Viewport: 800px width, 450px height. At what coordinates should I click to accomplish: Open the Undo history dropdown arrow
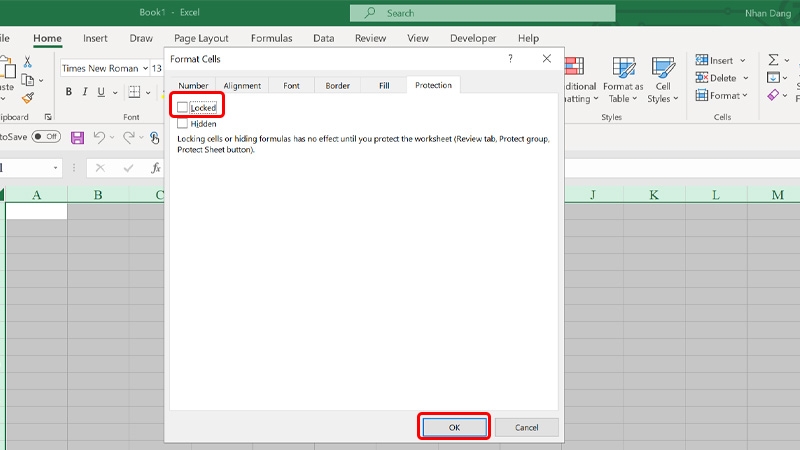click(112, 137)
